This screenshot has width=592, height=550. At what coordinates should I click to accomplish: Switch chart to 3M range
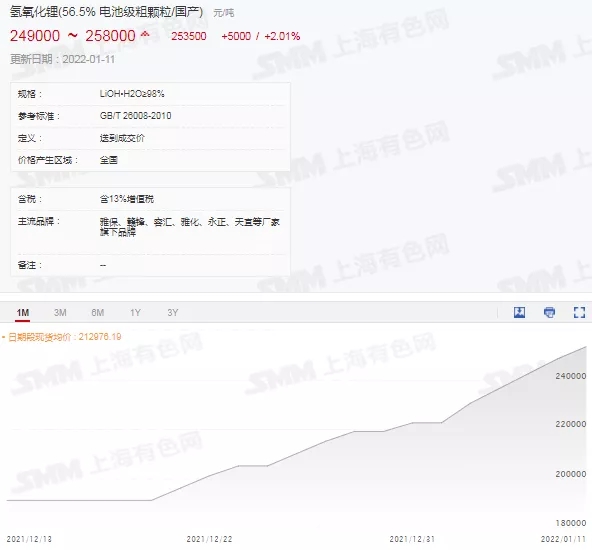point(60,313)
